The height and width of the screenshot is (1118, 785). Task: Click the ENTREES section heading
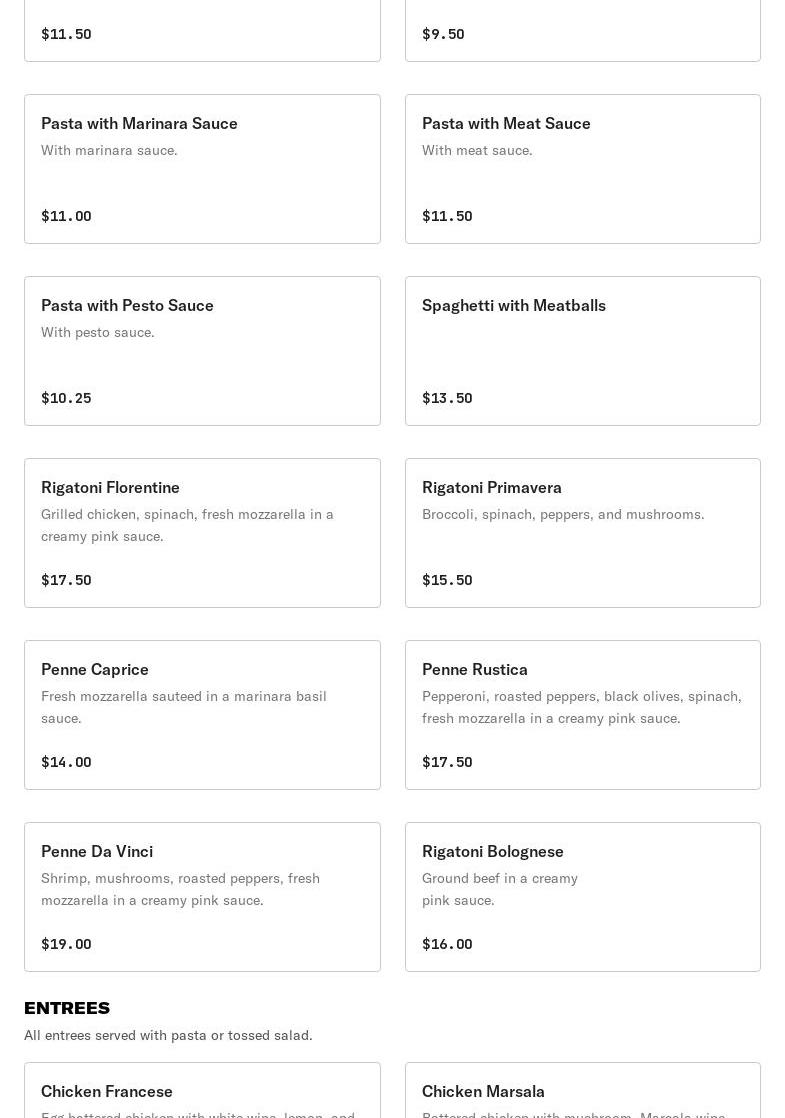click(x=67, y=1007)
